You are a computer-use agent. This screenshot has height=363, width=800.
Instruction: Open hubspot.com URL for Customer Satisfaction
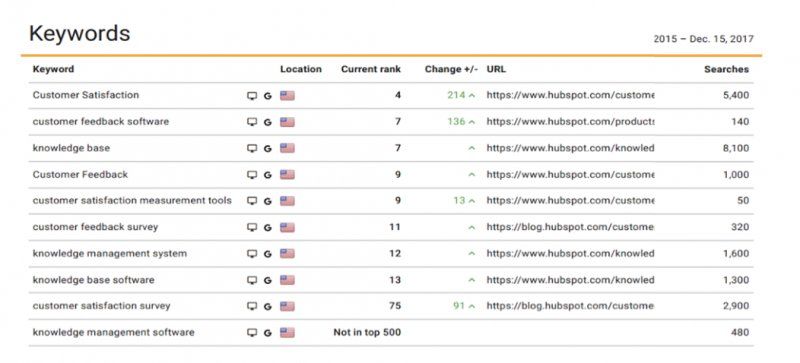click(570, 95)
